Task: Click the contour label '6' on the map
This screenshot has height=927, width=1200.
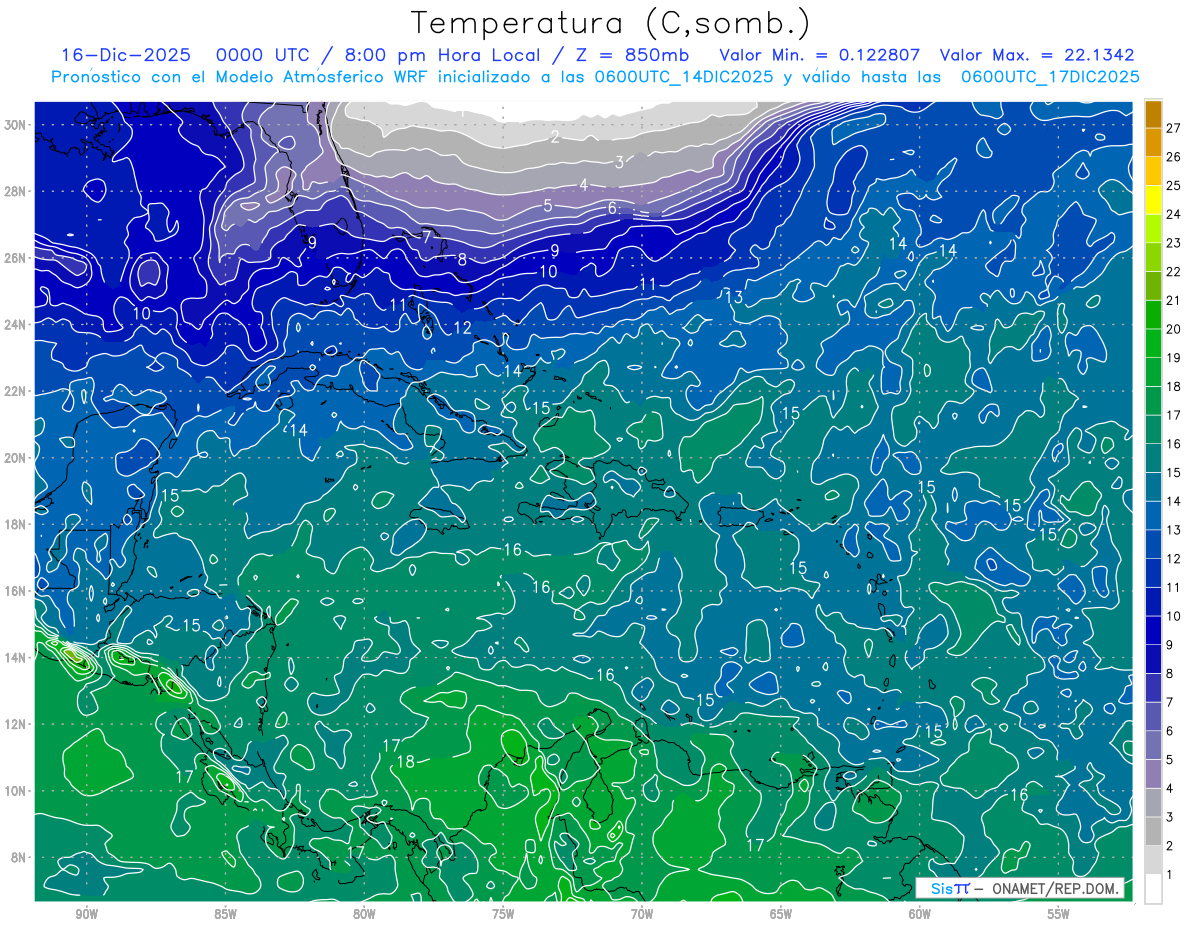Action: click(x=612, y=208)
